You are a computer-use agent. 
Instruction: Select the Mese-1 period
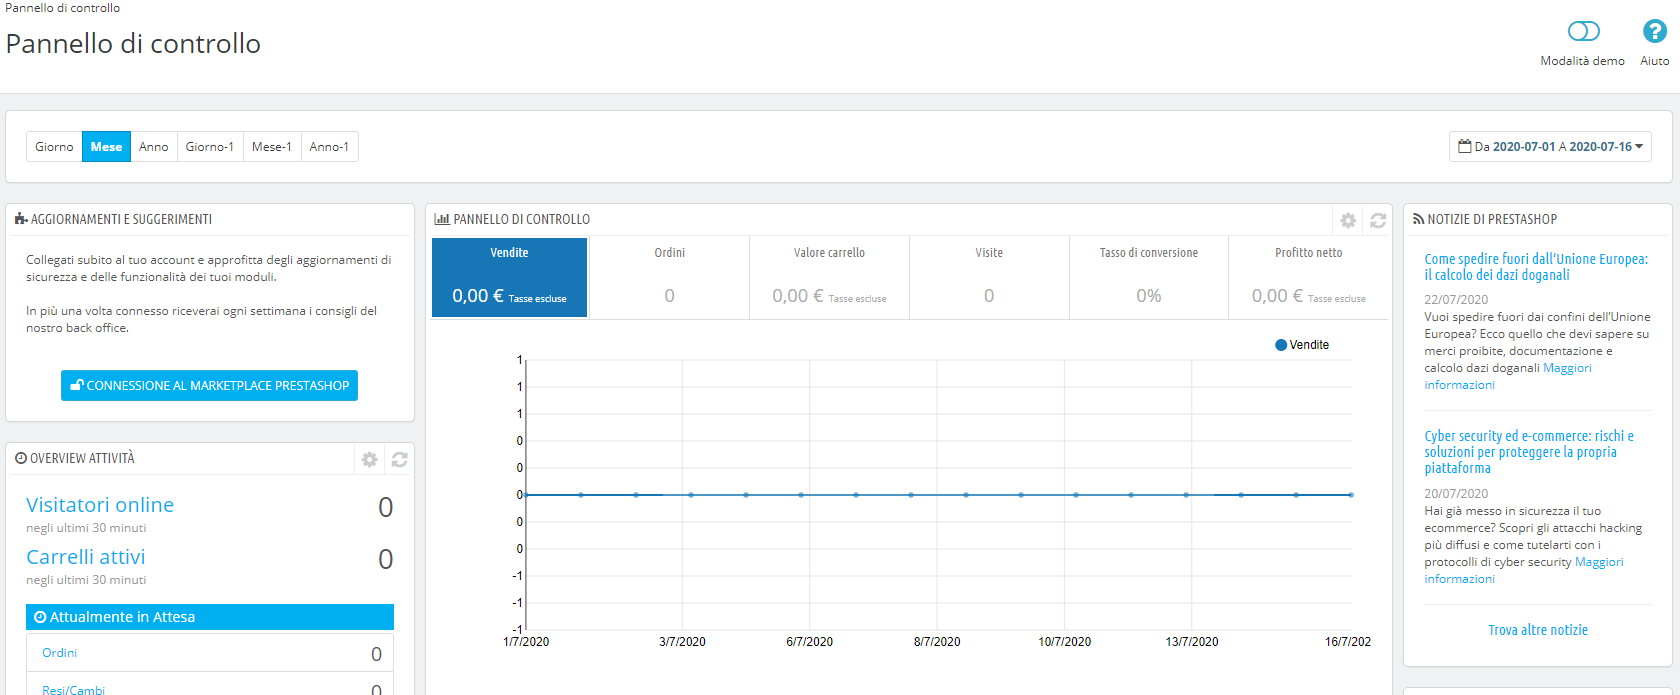click(x=272, y=146)
